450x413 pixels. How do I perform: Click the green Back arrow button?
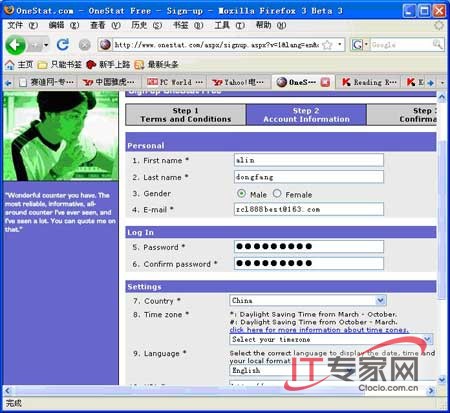pyautogui.click(x=15, y=45)
